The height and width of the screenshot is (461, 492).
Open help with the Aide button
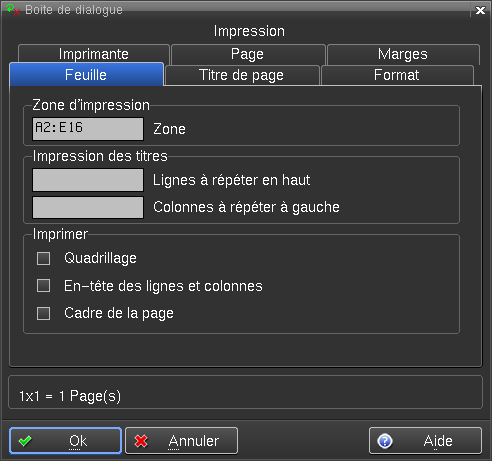pos(425,441)
